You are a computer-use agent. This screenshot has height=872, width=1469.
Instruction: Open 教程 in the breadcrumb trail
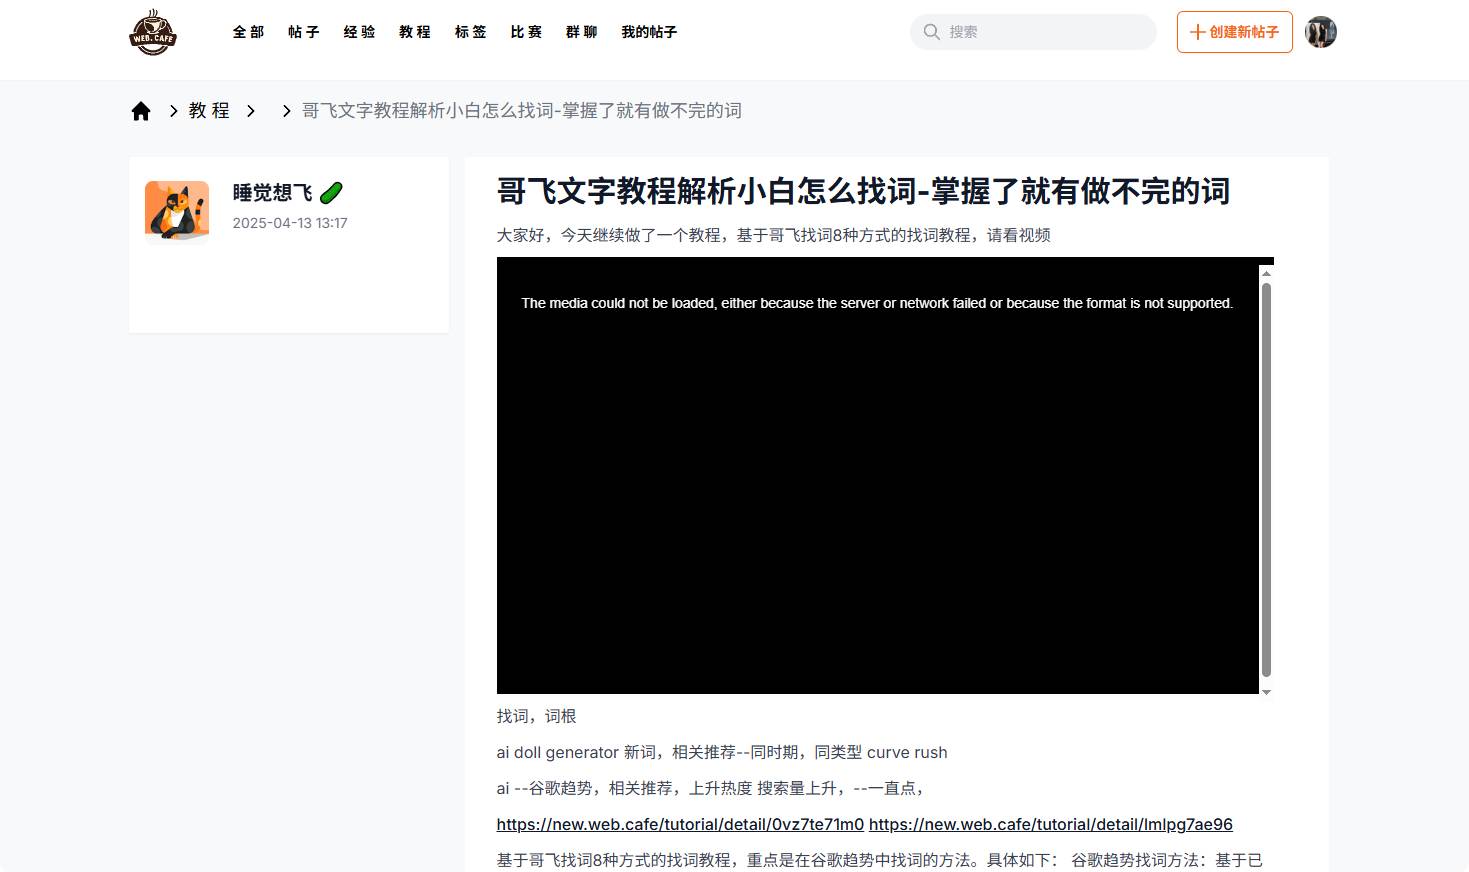tap(210, 111)
